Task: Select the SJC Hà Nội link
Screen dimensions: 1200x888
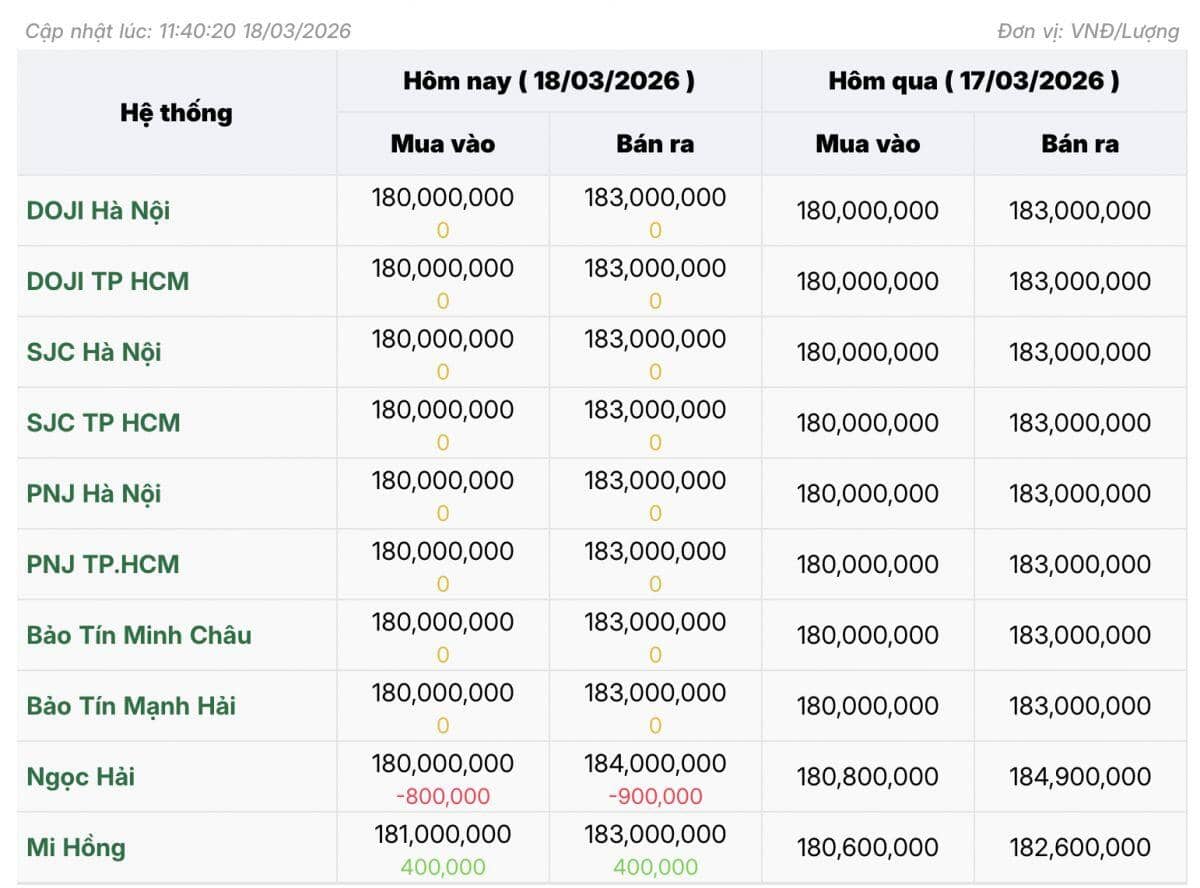Action: point(94,352)
